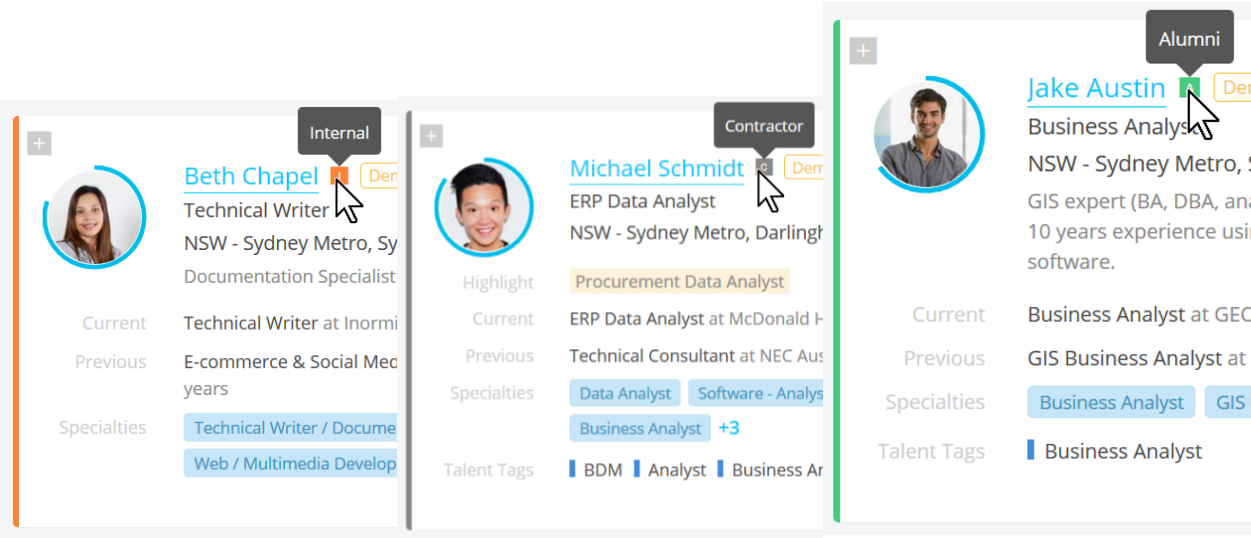Click the Procurement Data Analyst highlight label
The image size is (1251, 538).
coord(680,282)
